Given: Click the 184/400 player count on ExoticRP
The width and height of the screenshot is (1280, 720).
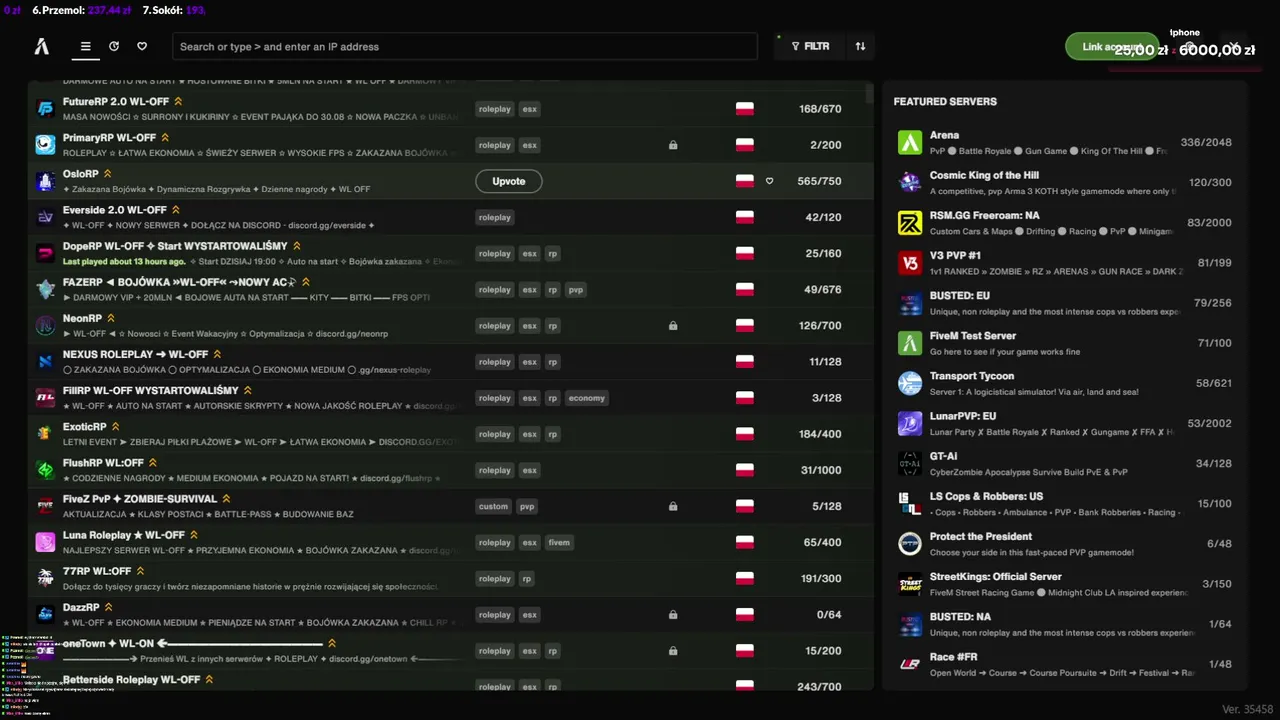Looking at the screenshot, I should tap(820, 434).
